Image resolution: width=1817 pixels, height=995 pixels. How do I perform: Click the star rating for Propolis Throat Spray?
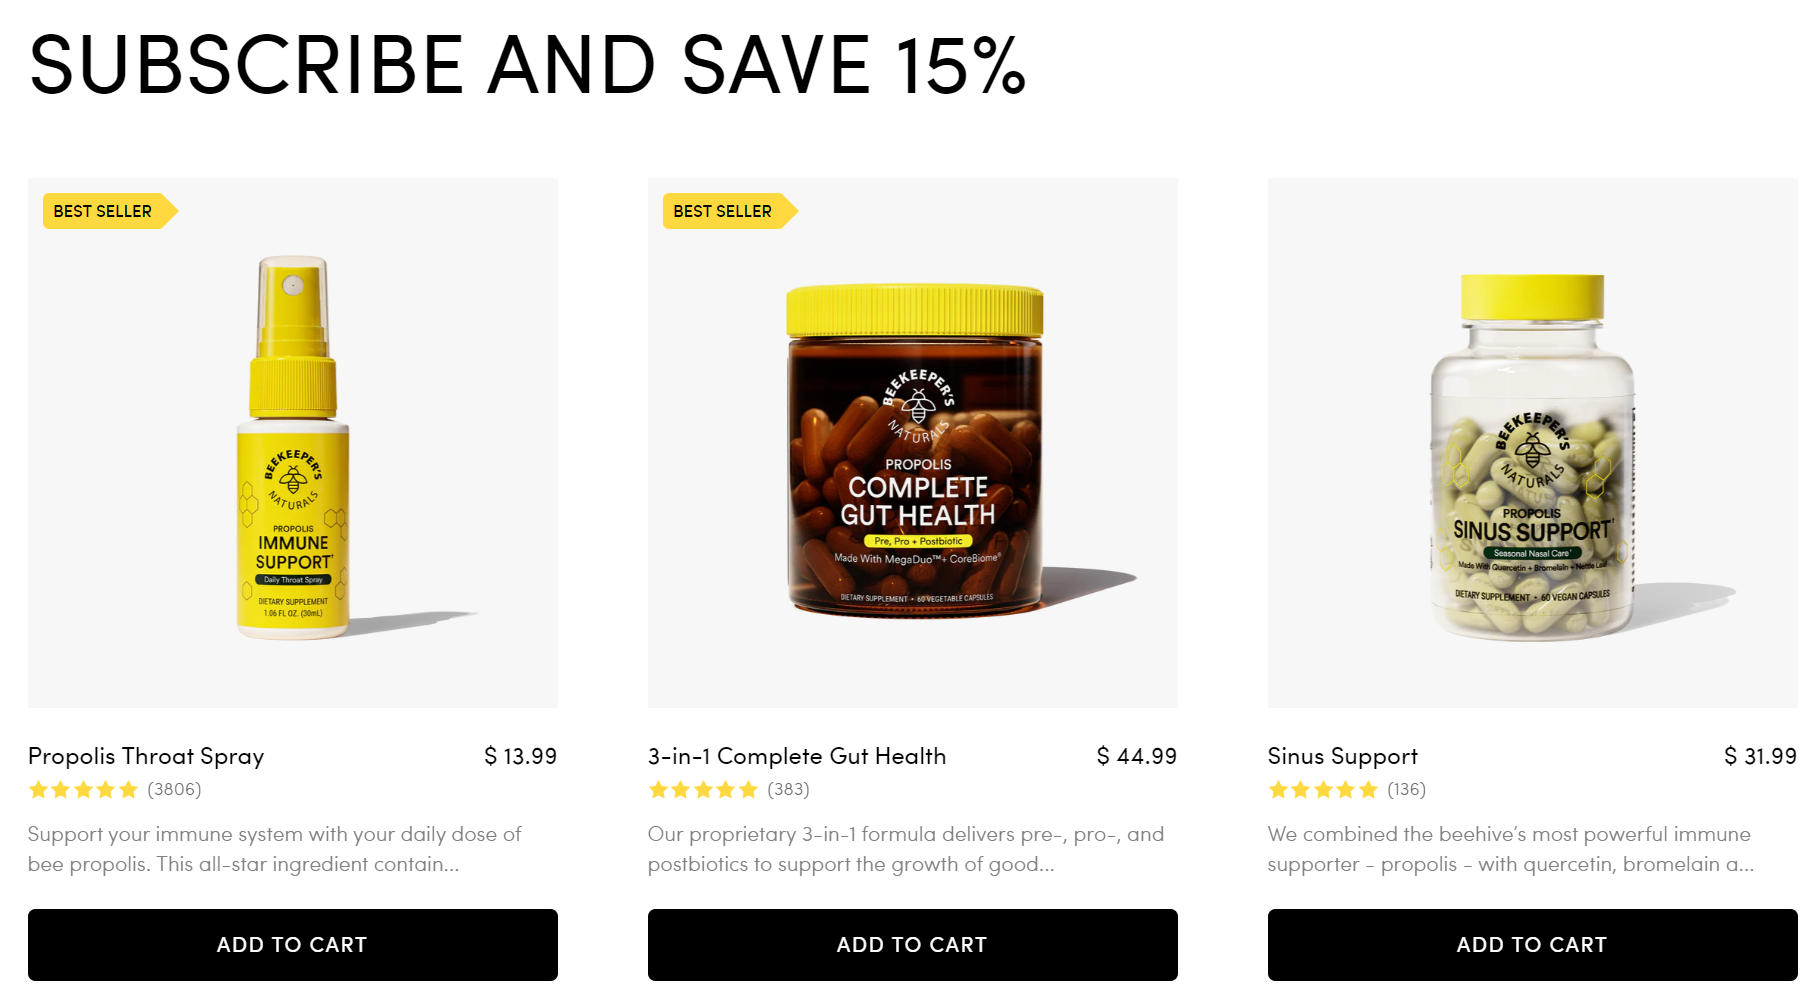tap(83, 790)
